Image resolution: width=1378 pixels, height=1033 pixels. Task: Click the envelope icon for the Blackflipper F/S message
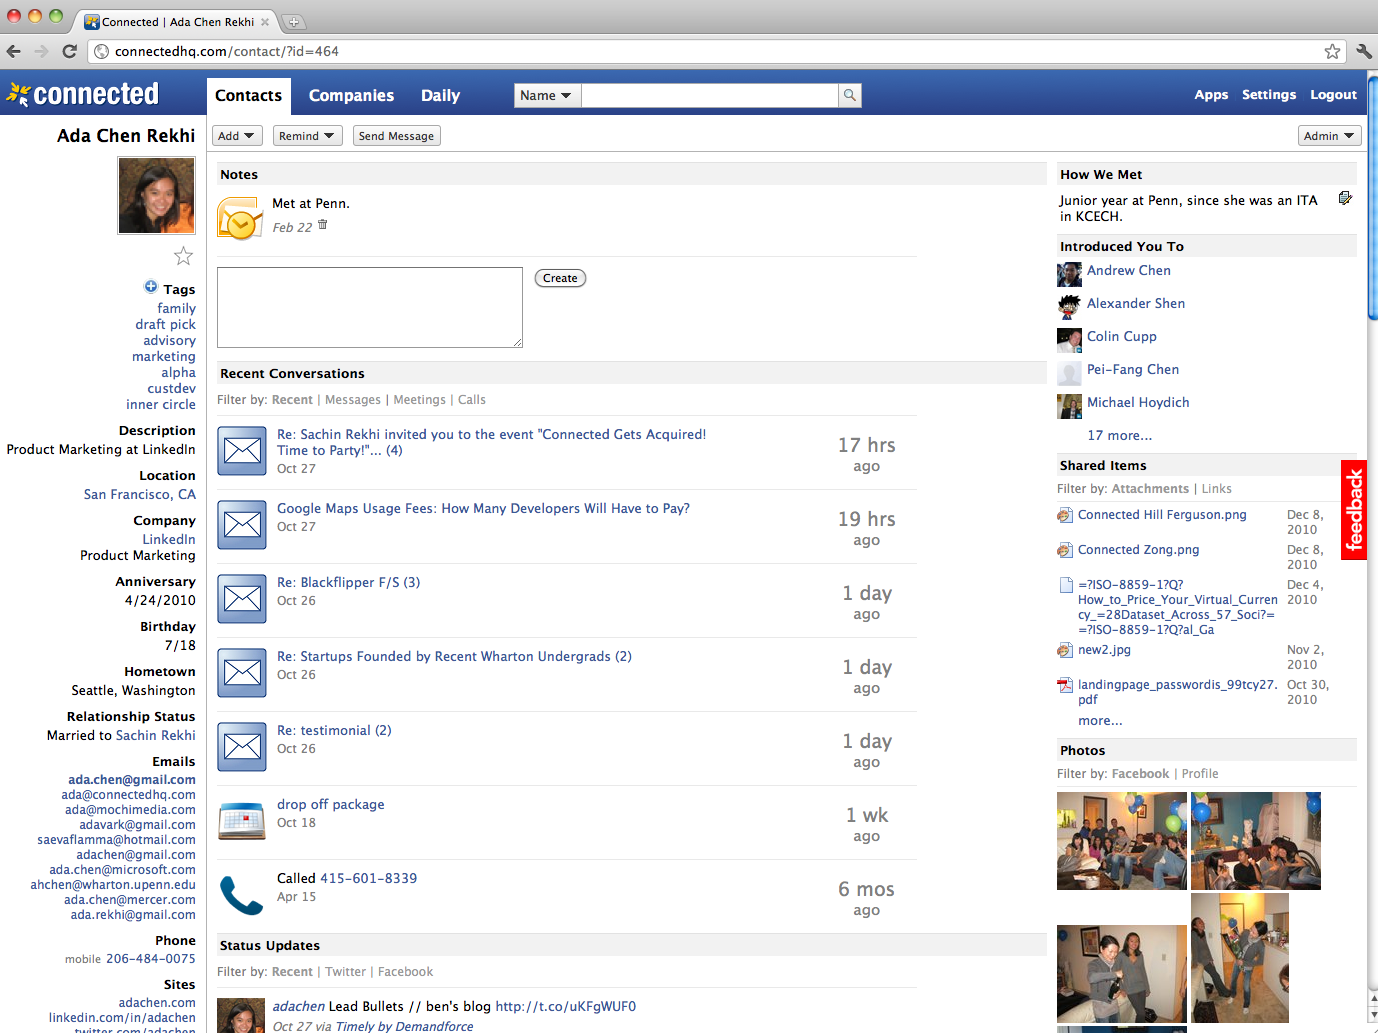tap(242, 599)
